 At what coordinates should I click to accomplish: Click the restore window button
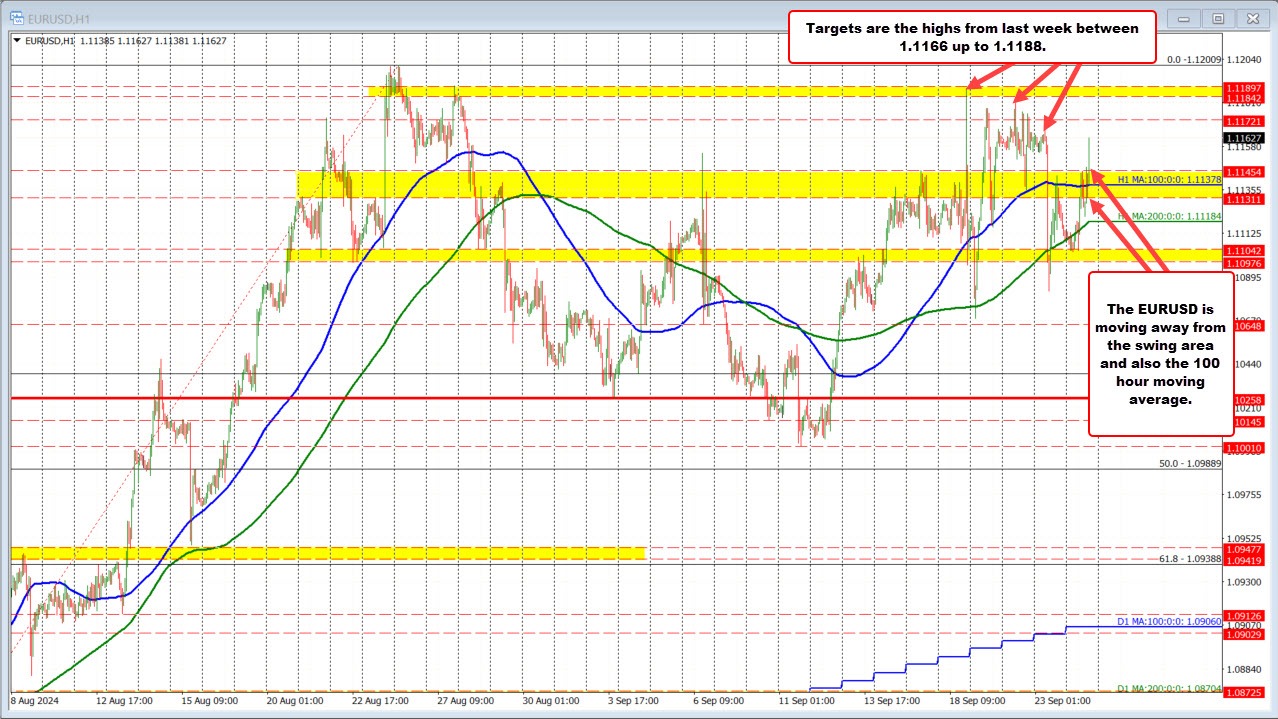tap(1217, 17)
